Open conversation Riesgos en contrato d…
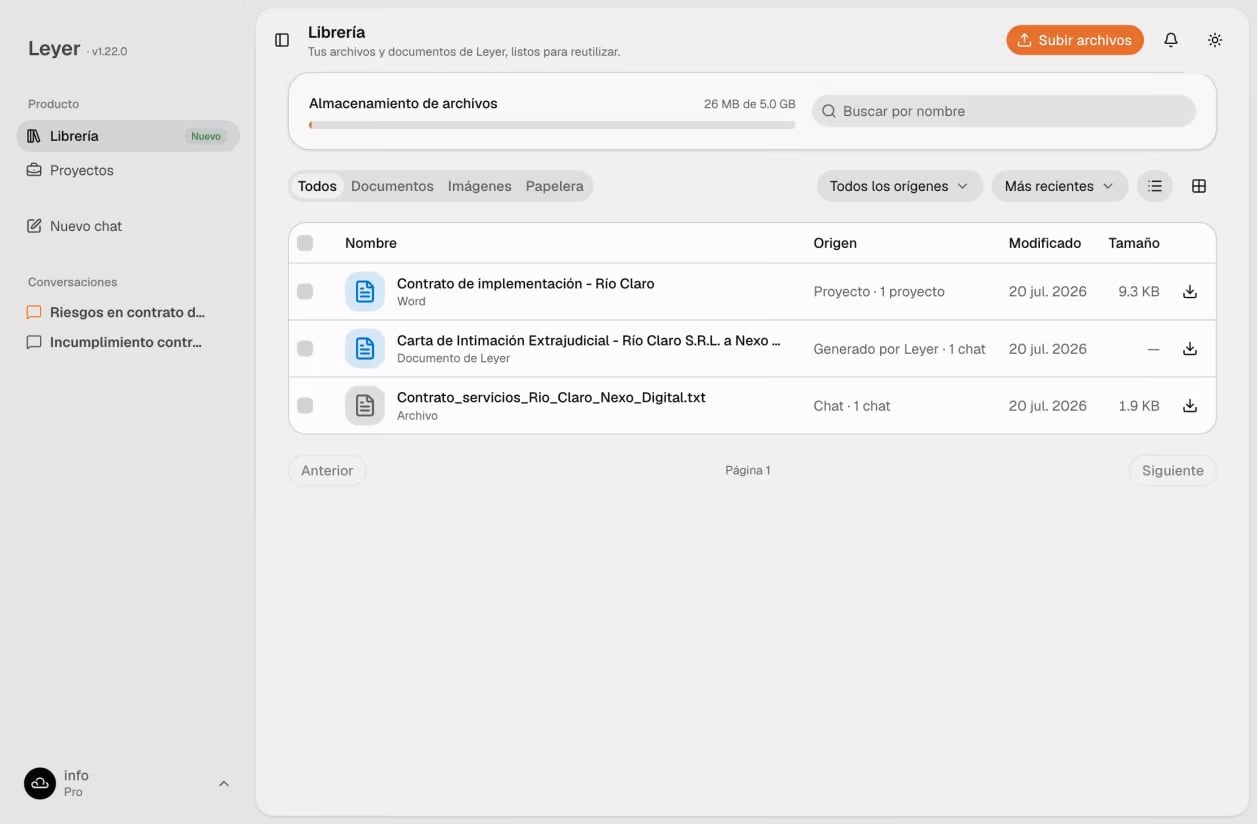 pyautogui.click(x=128, y=312)
